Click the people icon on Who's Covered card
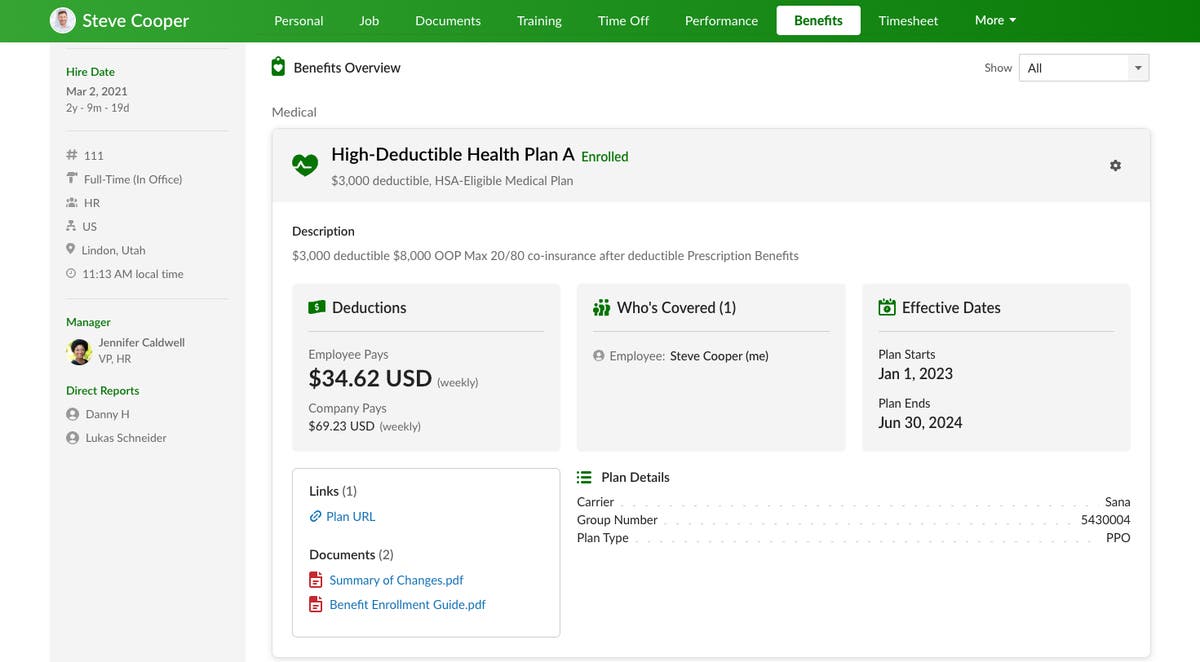Image resolution: width=1200 pixels, height=662 pixels. 600,307
